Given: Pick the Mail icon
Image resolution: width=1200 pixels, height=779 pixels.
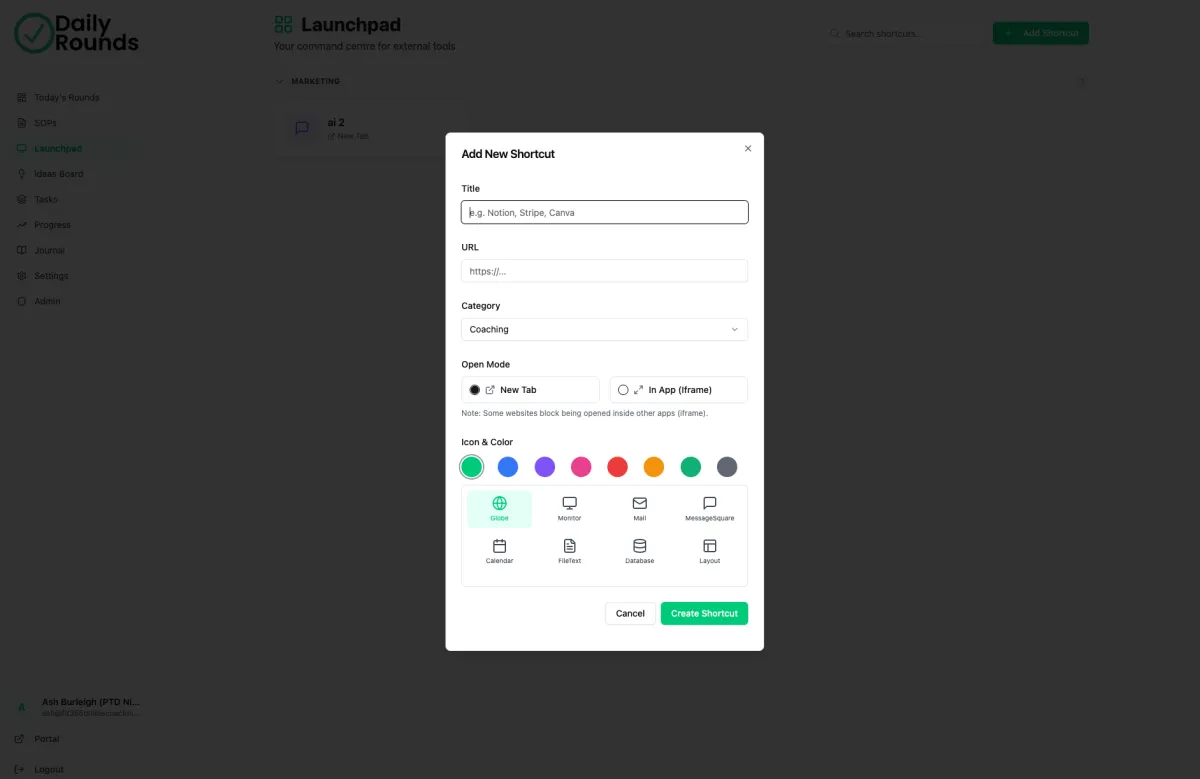Looking at the screenshot, I should tap(640, 509).
